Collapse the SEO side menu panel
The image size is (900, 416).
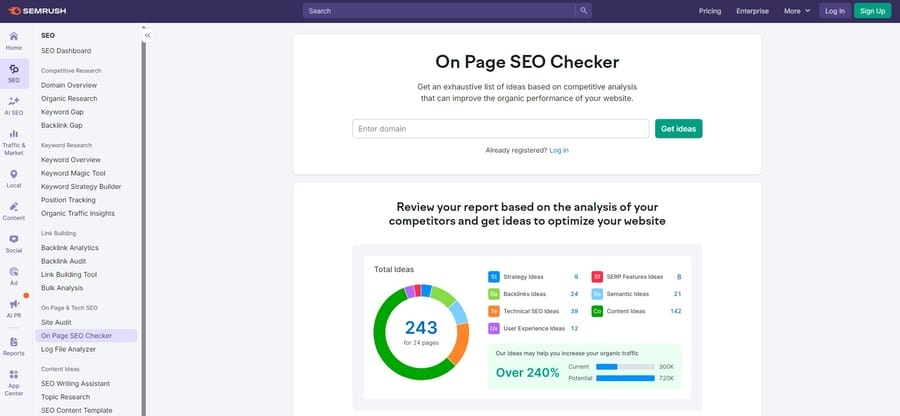coord(148,35)
